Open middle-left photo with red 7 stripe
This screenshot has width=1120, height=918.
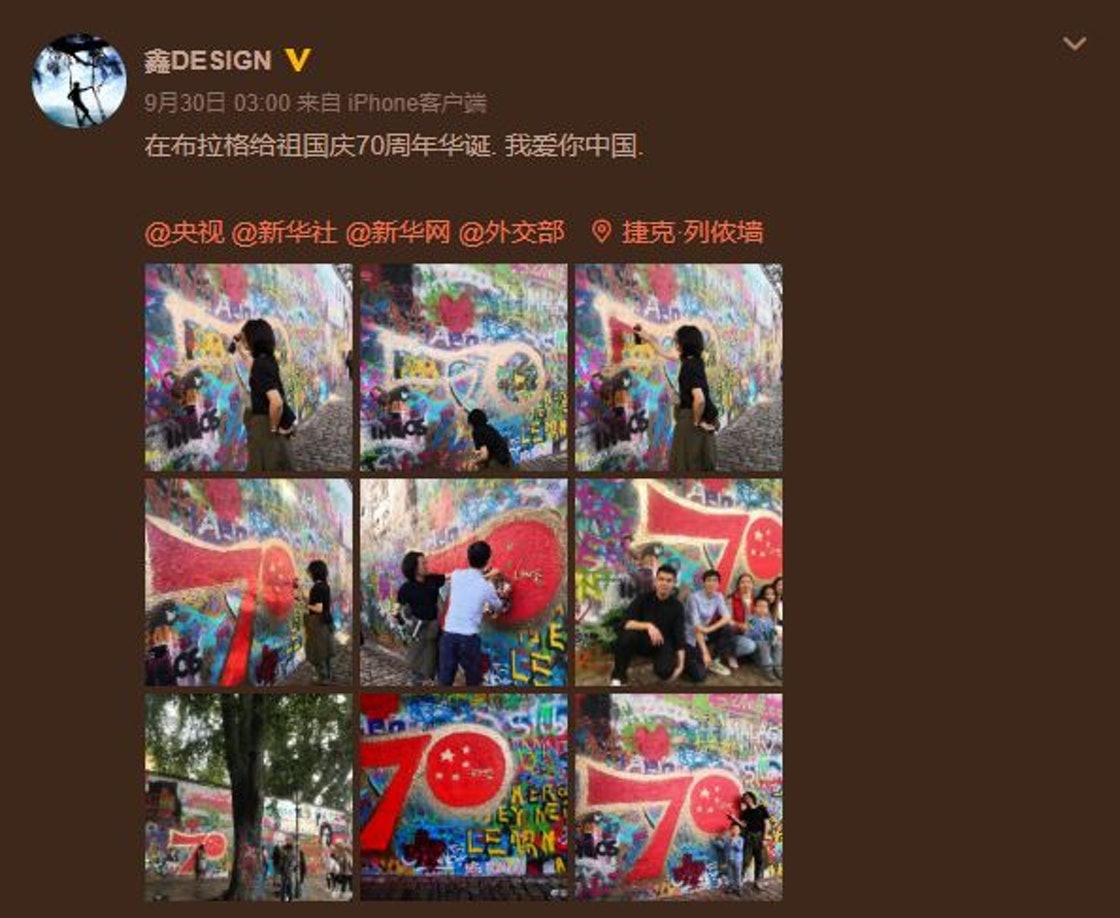tap(249, 582)
